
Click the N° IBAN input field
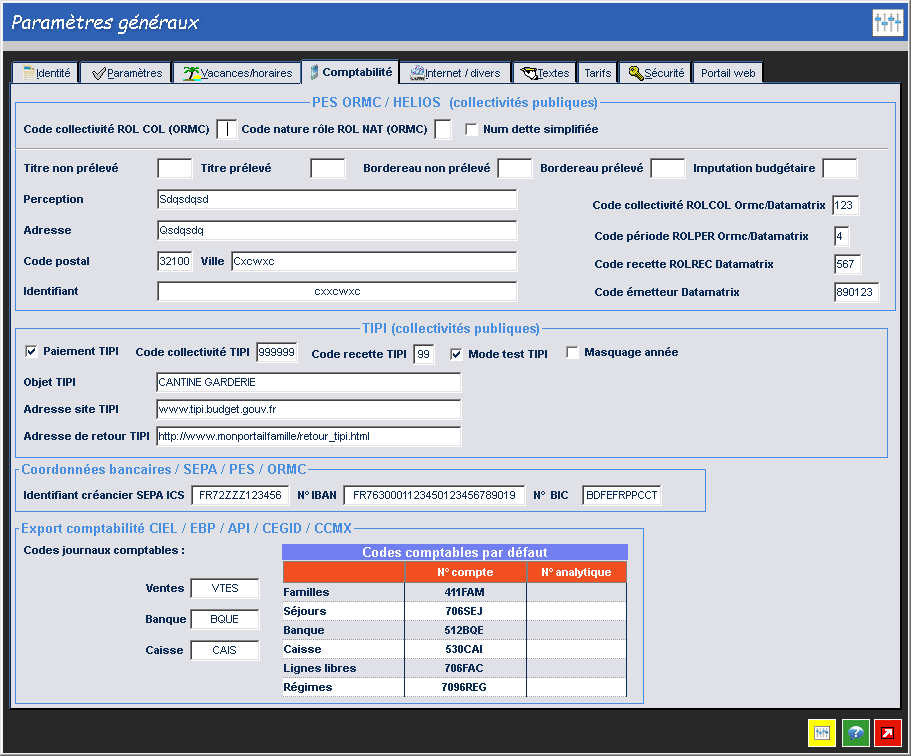point(434,495)
